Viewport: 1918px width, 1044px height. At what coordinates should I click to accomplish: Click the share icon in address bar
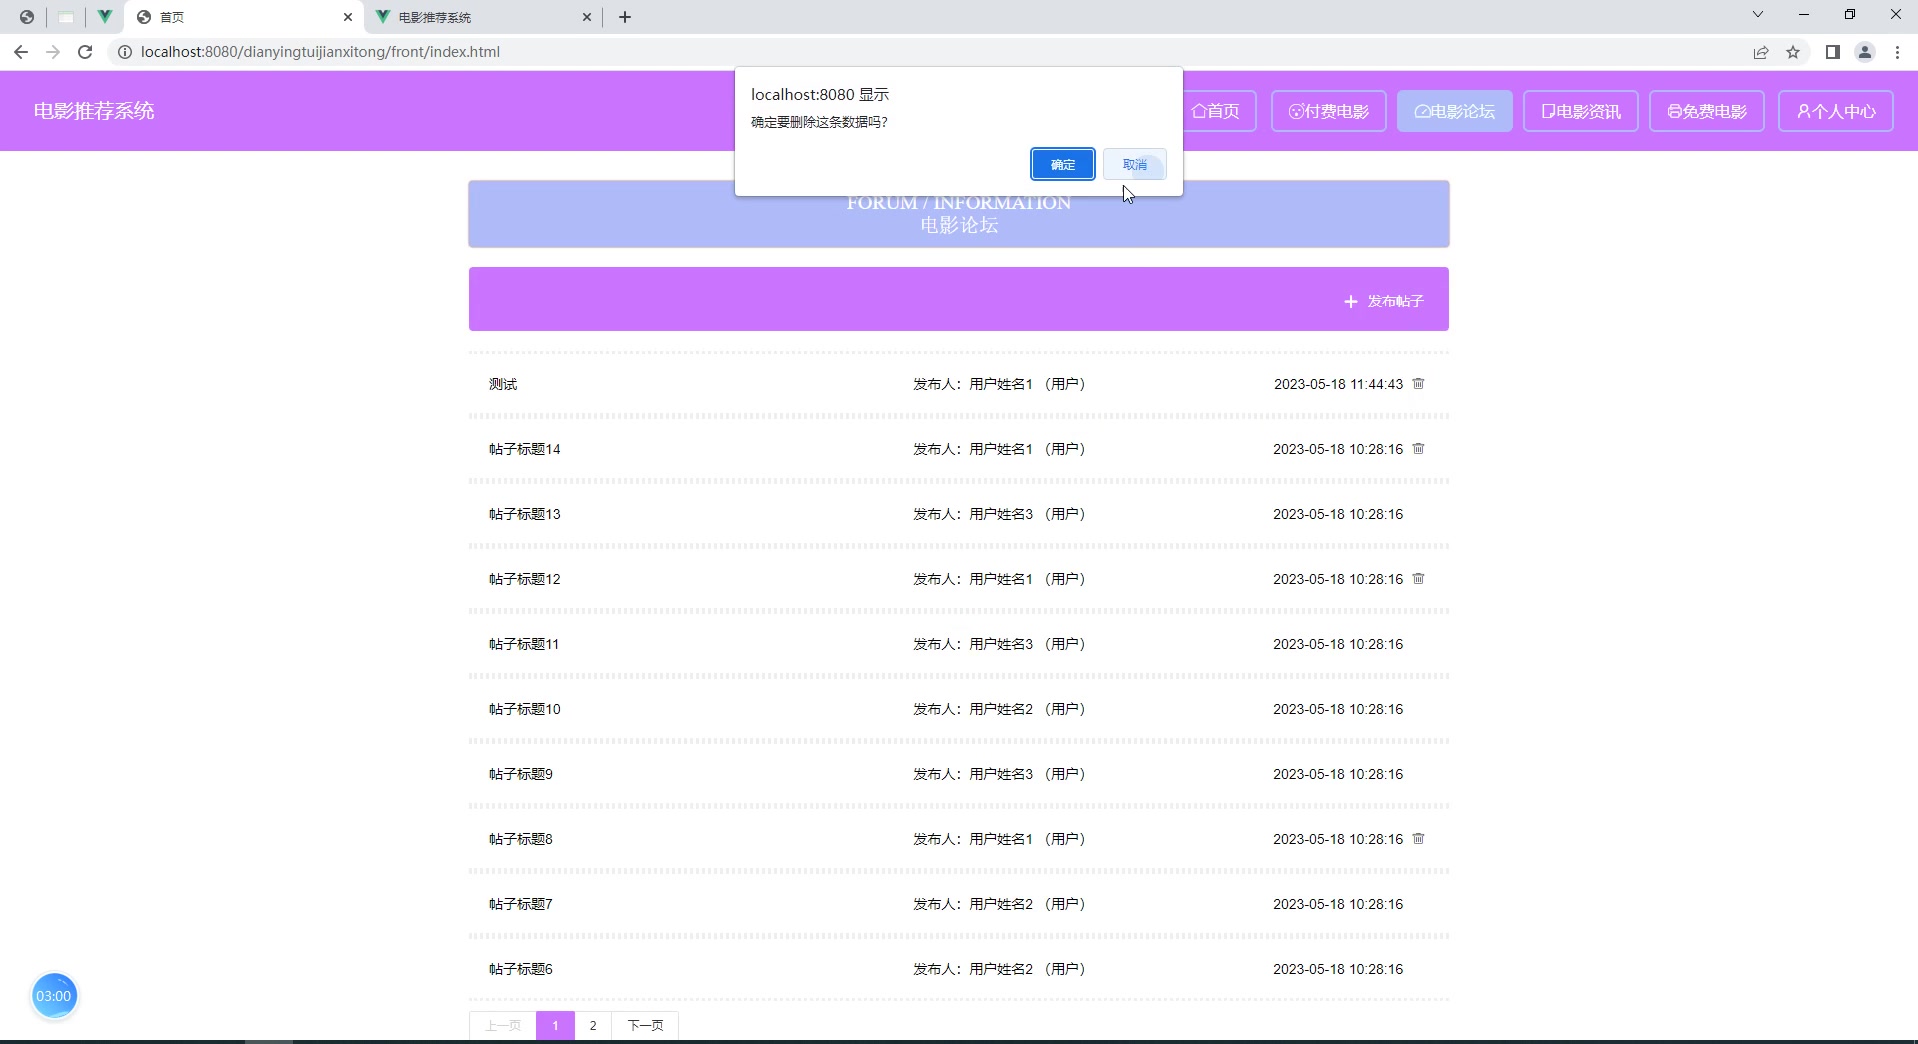click(x=1761, y=52)
